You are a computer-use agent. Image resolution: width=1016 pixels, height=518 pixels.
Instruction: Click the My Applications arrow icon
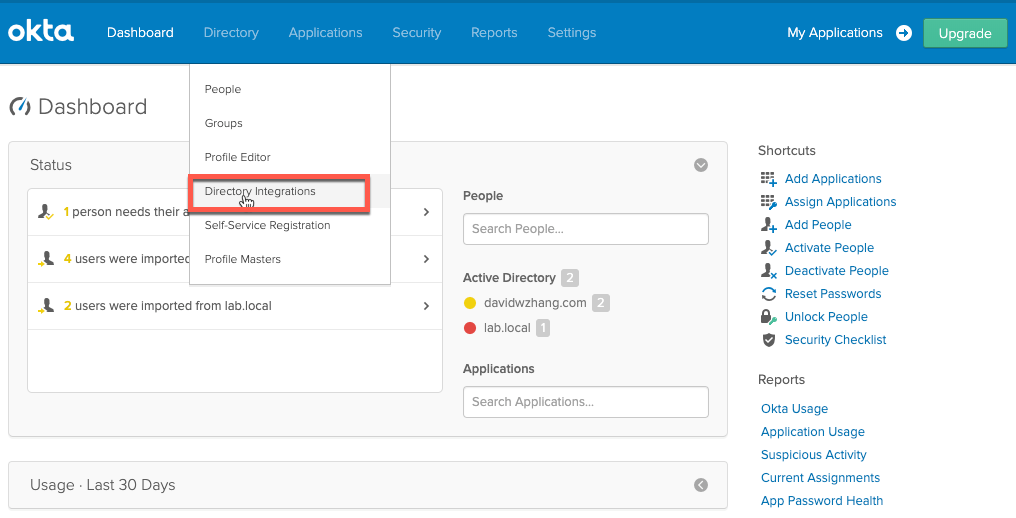903,33
